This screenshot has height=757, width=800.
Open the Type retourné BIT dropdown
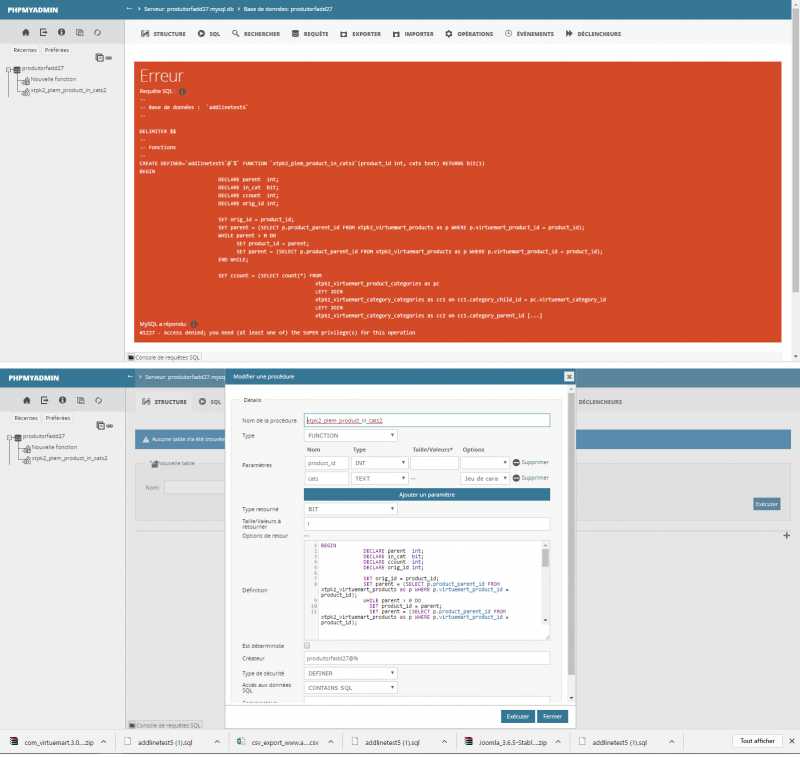(x=350, y=509)
